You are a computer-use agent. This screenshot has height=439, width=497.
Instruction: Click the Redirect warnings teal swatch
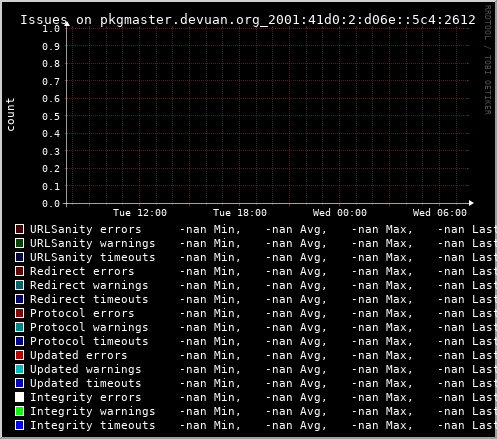pos(19,285)
